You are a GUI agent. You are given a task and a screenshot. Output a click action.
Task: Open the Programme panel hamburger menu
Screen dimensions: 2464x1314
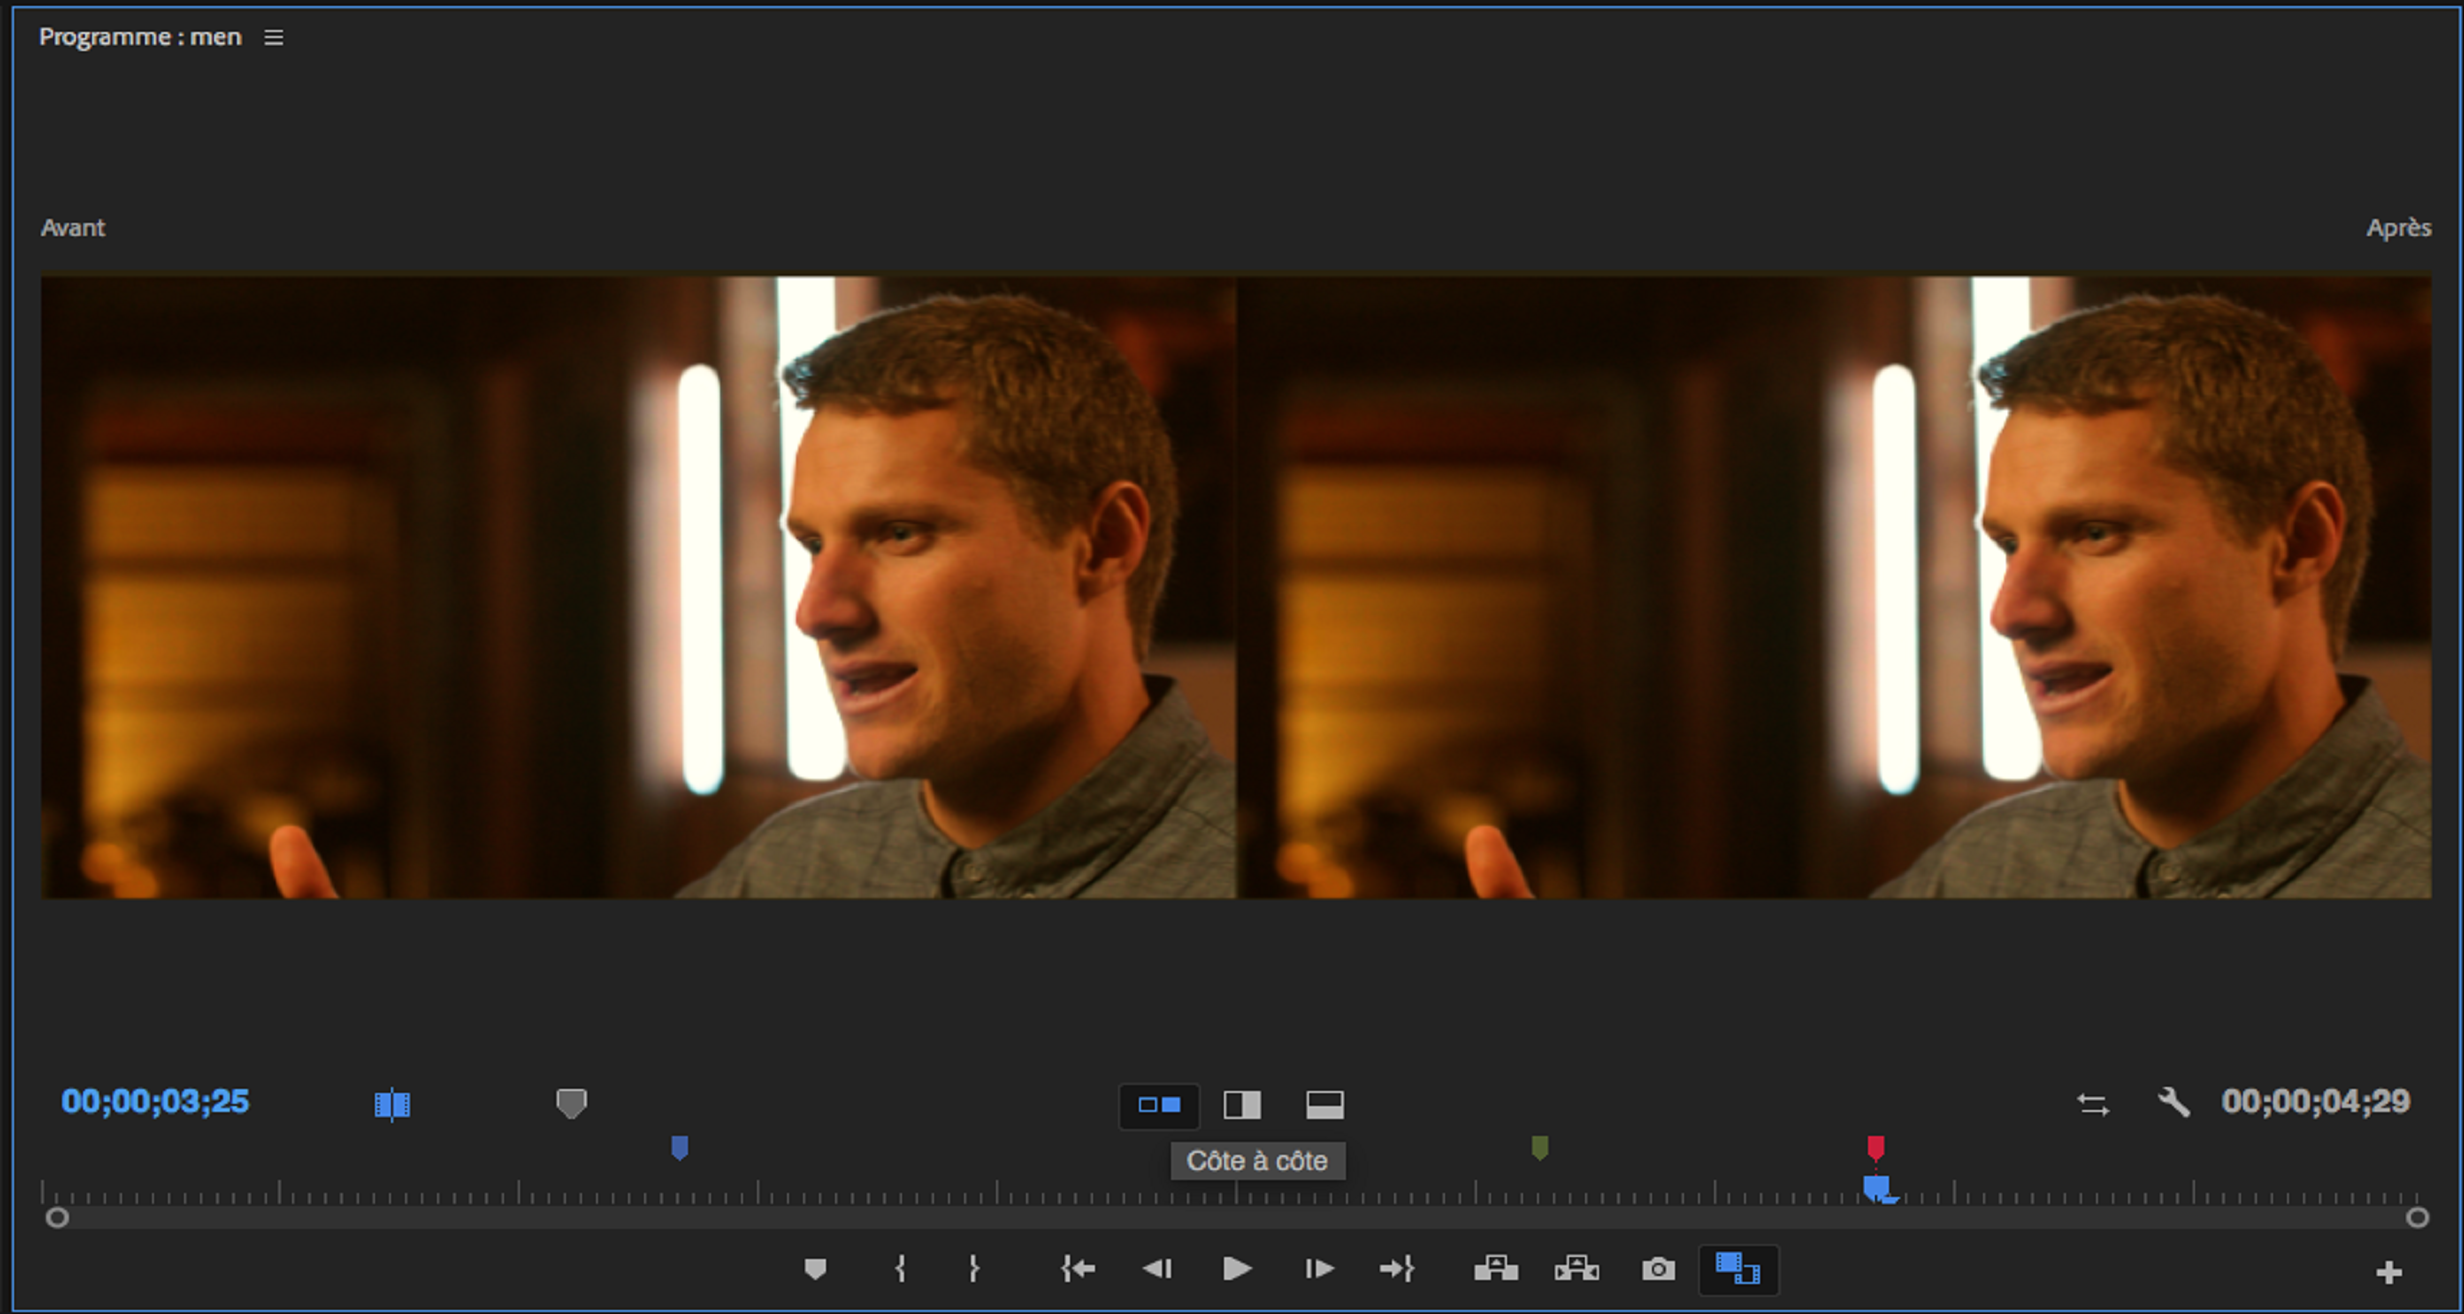tap(273, 38)
